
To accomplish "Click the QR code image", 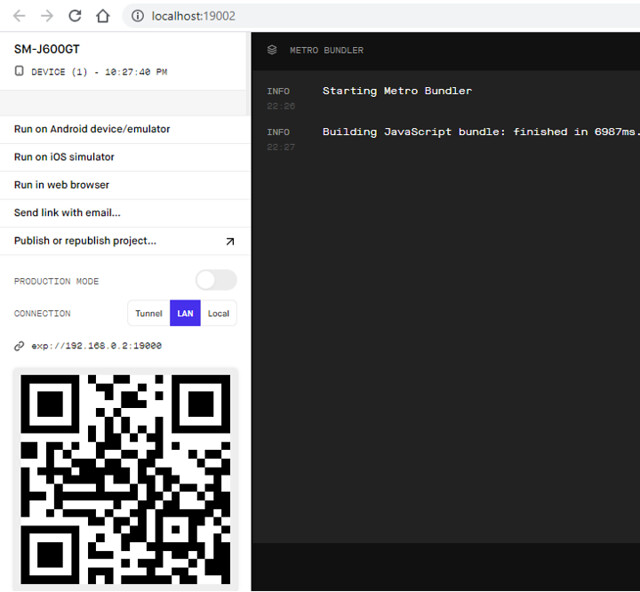I will 125,479.
